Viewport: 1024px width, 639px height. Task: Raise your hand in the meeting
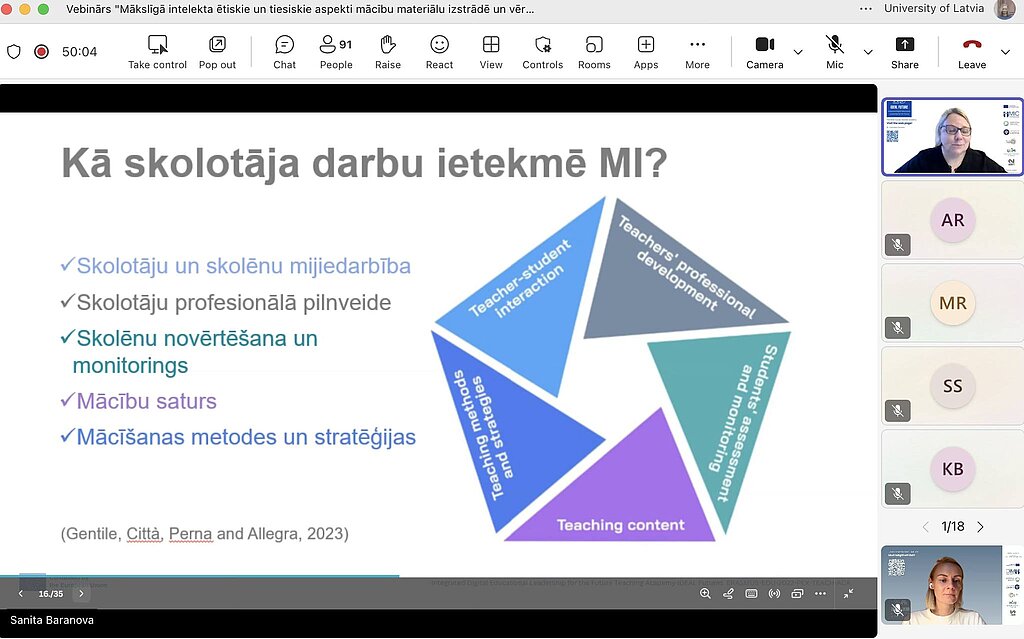(388, 52)
